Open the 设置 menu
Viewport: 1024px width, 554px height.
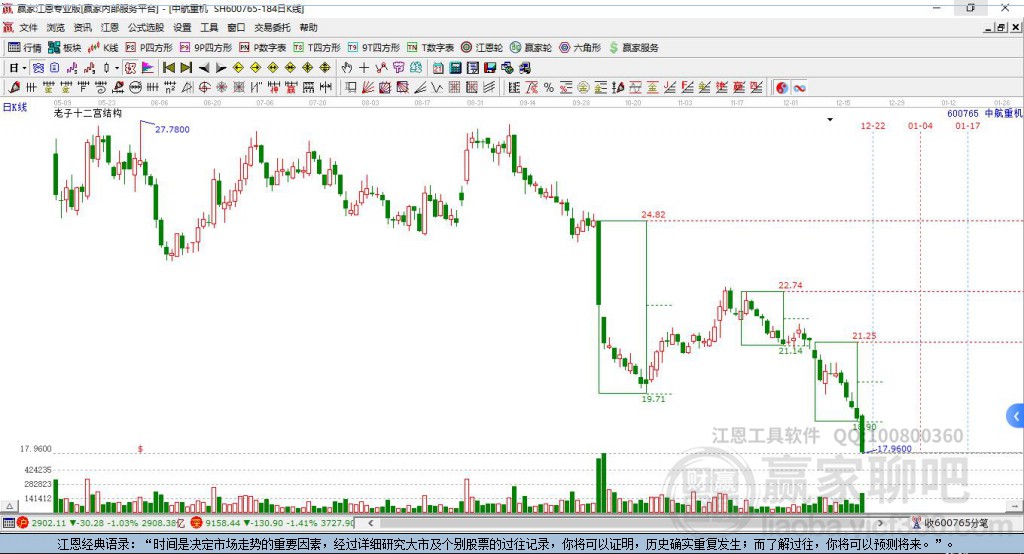(x=182, y=27)
